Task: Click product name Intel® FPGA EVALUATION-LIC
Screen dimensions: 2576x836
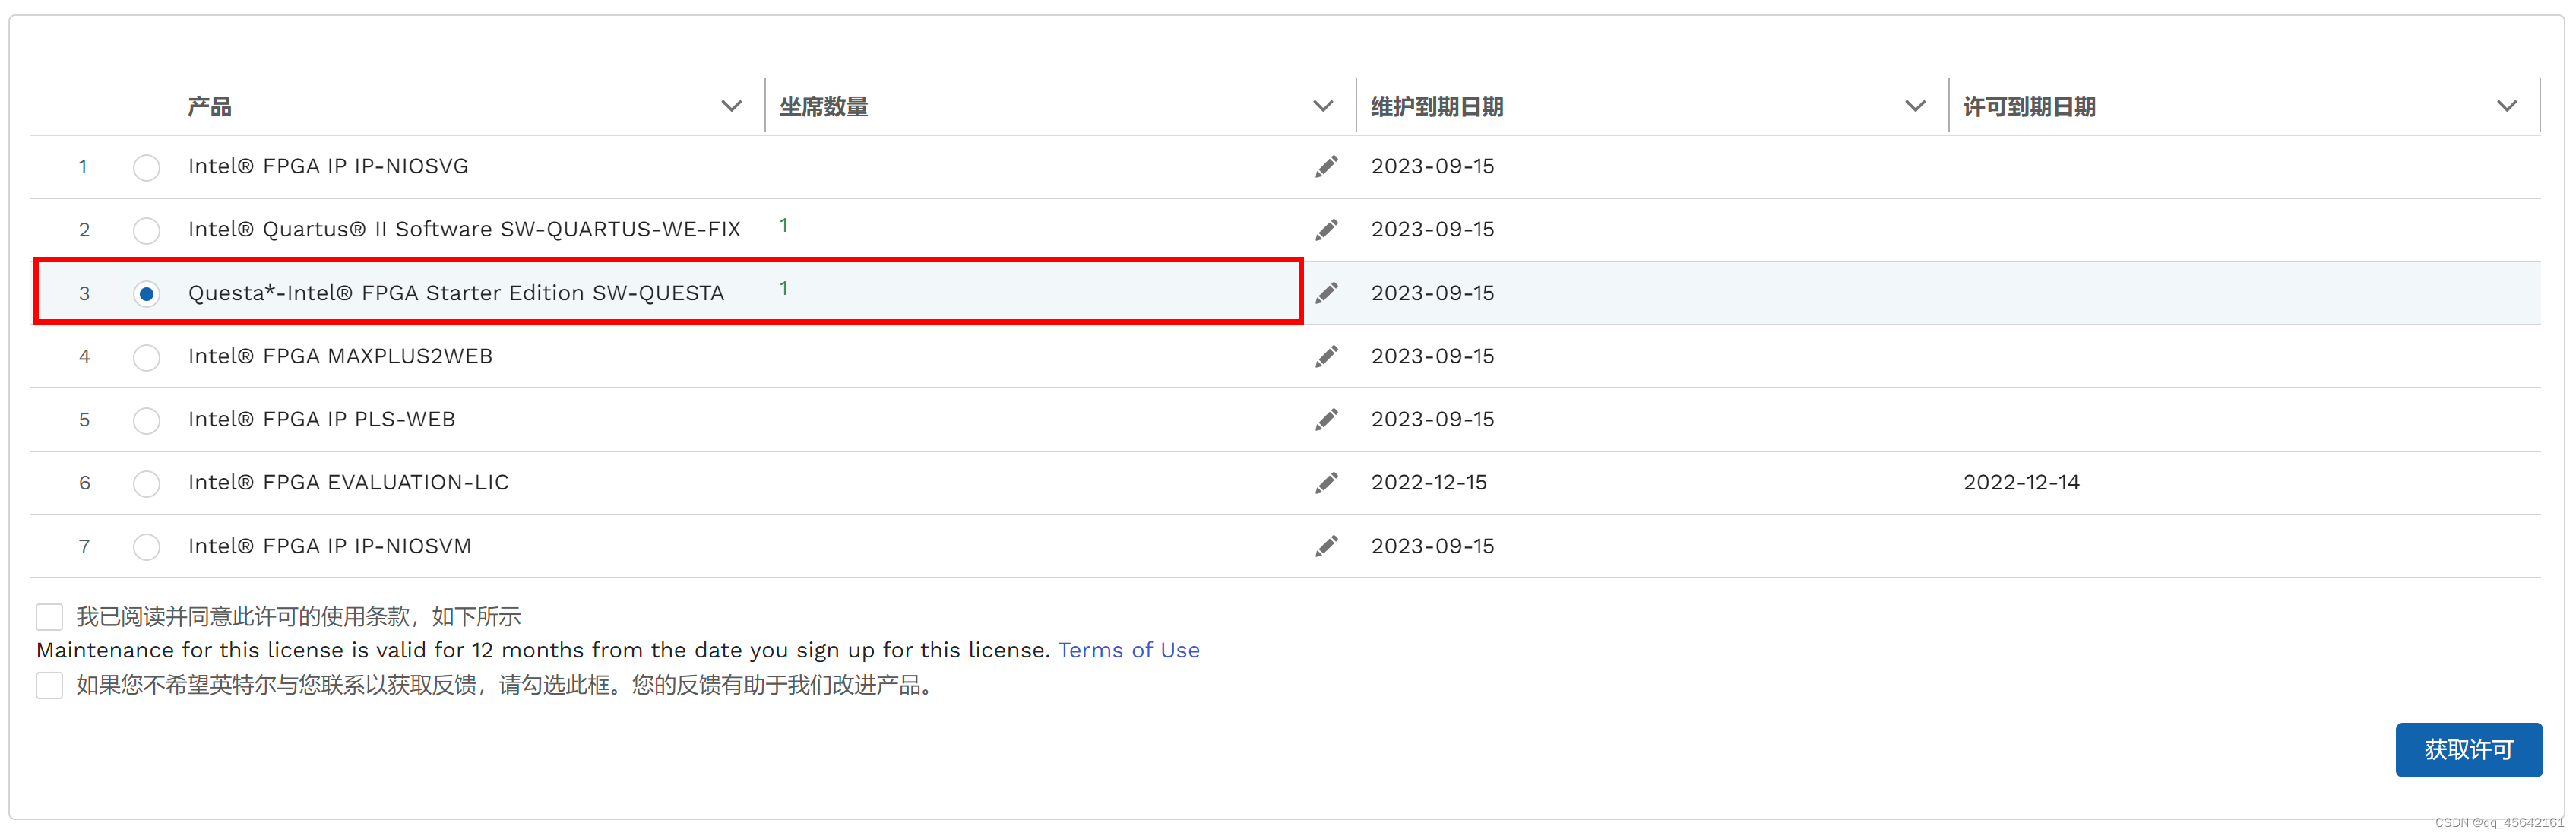Action: [348, 482]
